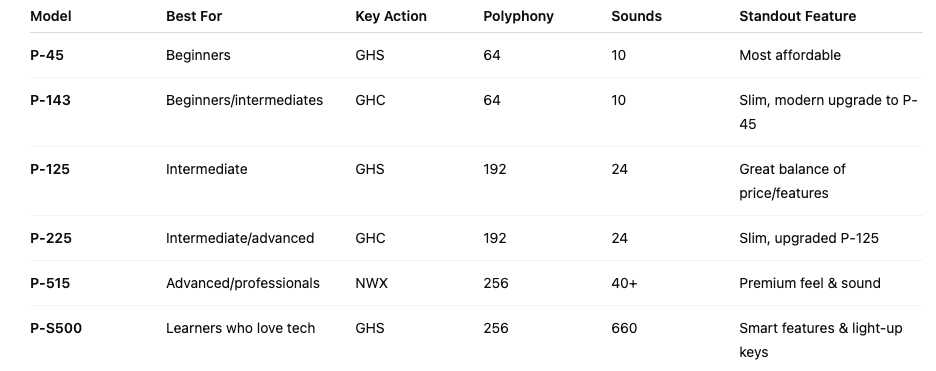Click the 40+ sounds cell
This screenshot has width=936, height=371.
coord(624,283)
